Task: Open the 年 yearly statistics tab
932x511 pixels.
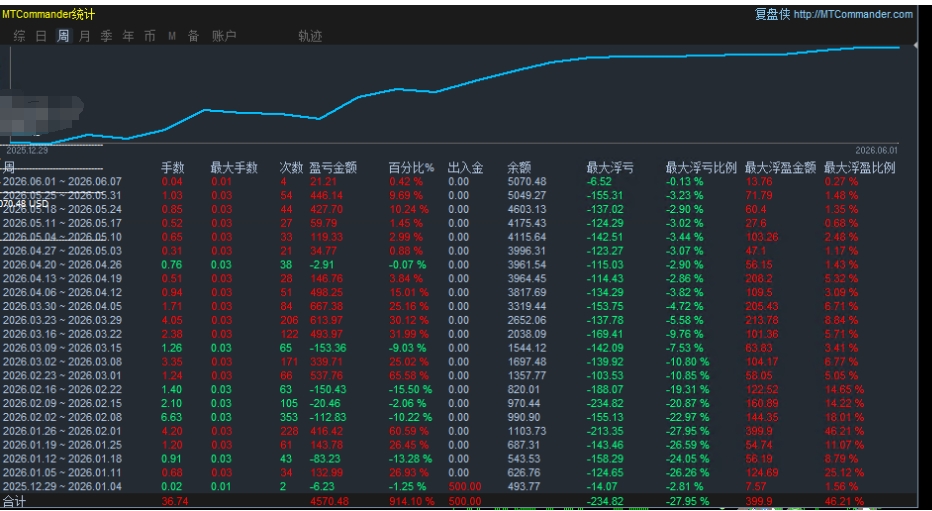Action: [128, 36]
